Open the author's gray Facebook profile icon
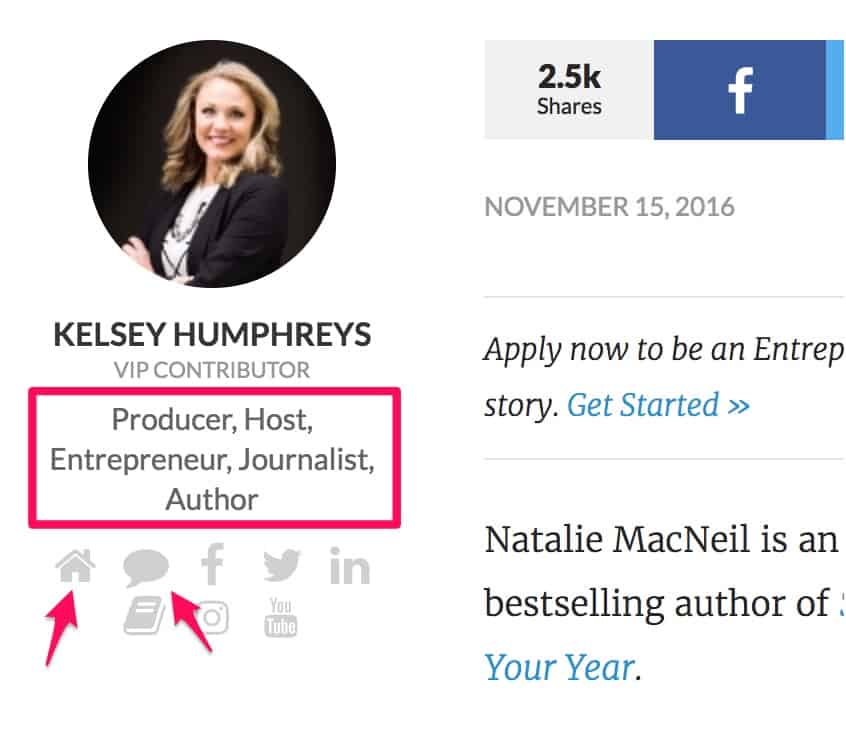Screen dimensions: 846x734 coord(212,566)
